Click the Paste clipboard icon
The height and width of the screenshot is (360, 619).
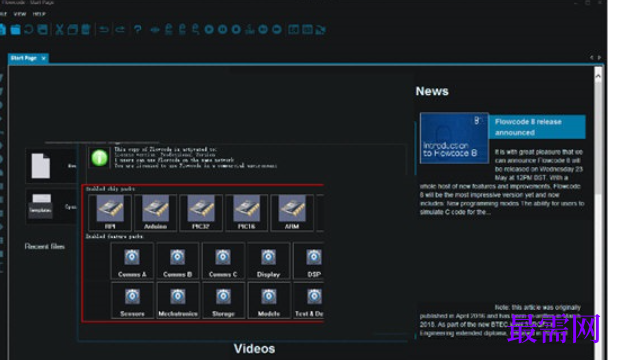point(86,30)
